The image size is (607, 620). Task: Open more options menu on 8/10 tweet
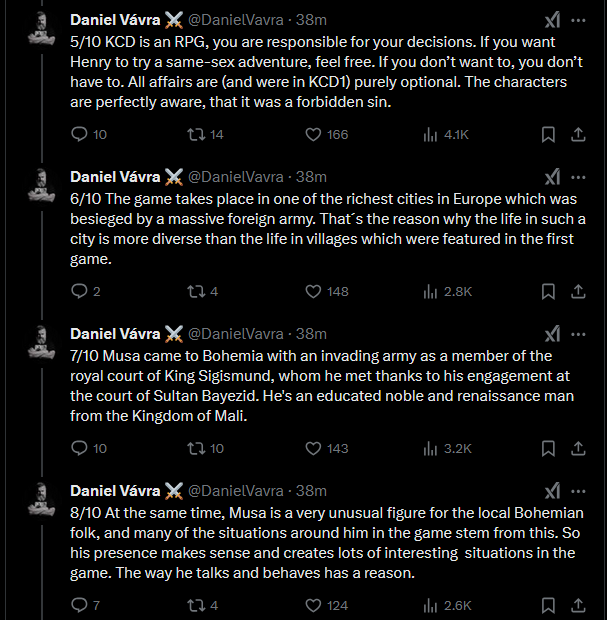[x=579, y=491]
